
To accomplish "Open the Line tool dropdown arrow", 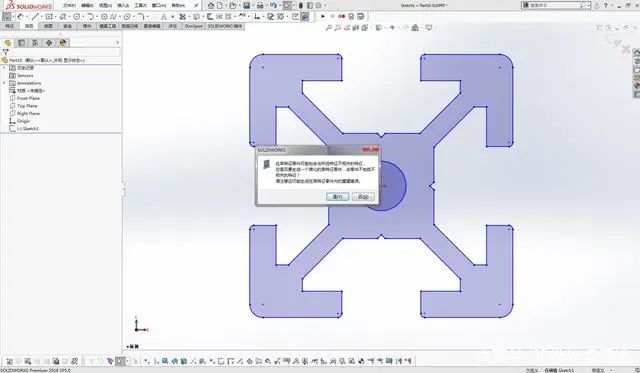I will (41, 17).
